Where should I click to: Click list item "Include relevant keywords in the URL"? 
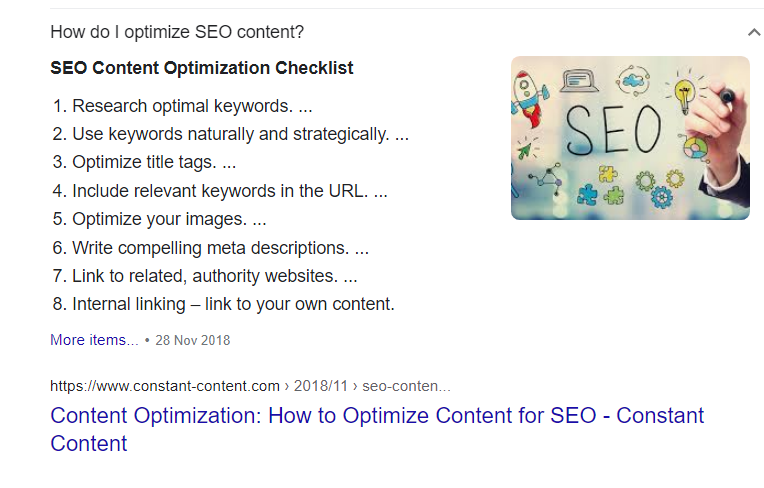tap(220, 191)
